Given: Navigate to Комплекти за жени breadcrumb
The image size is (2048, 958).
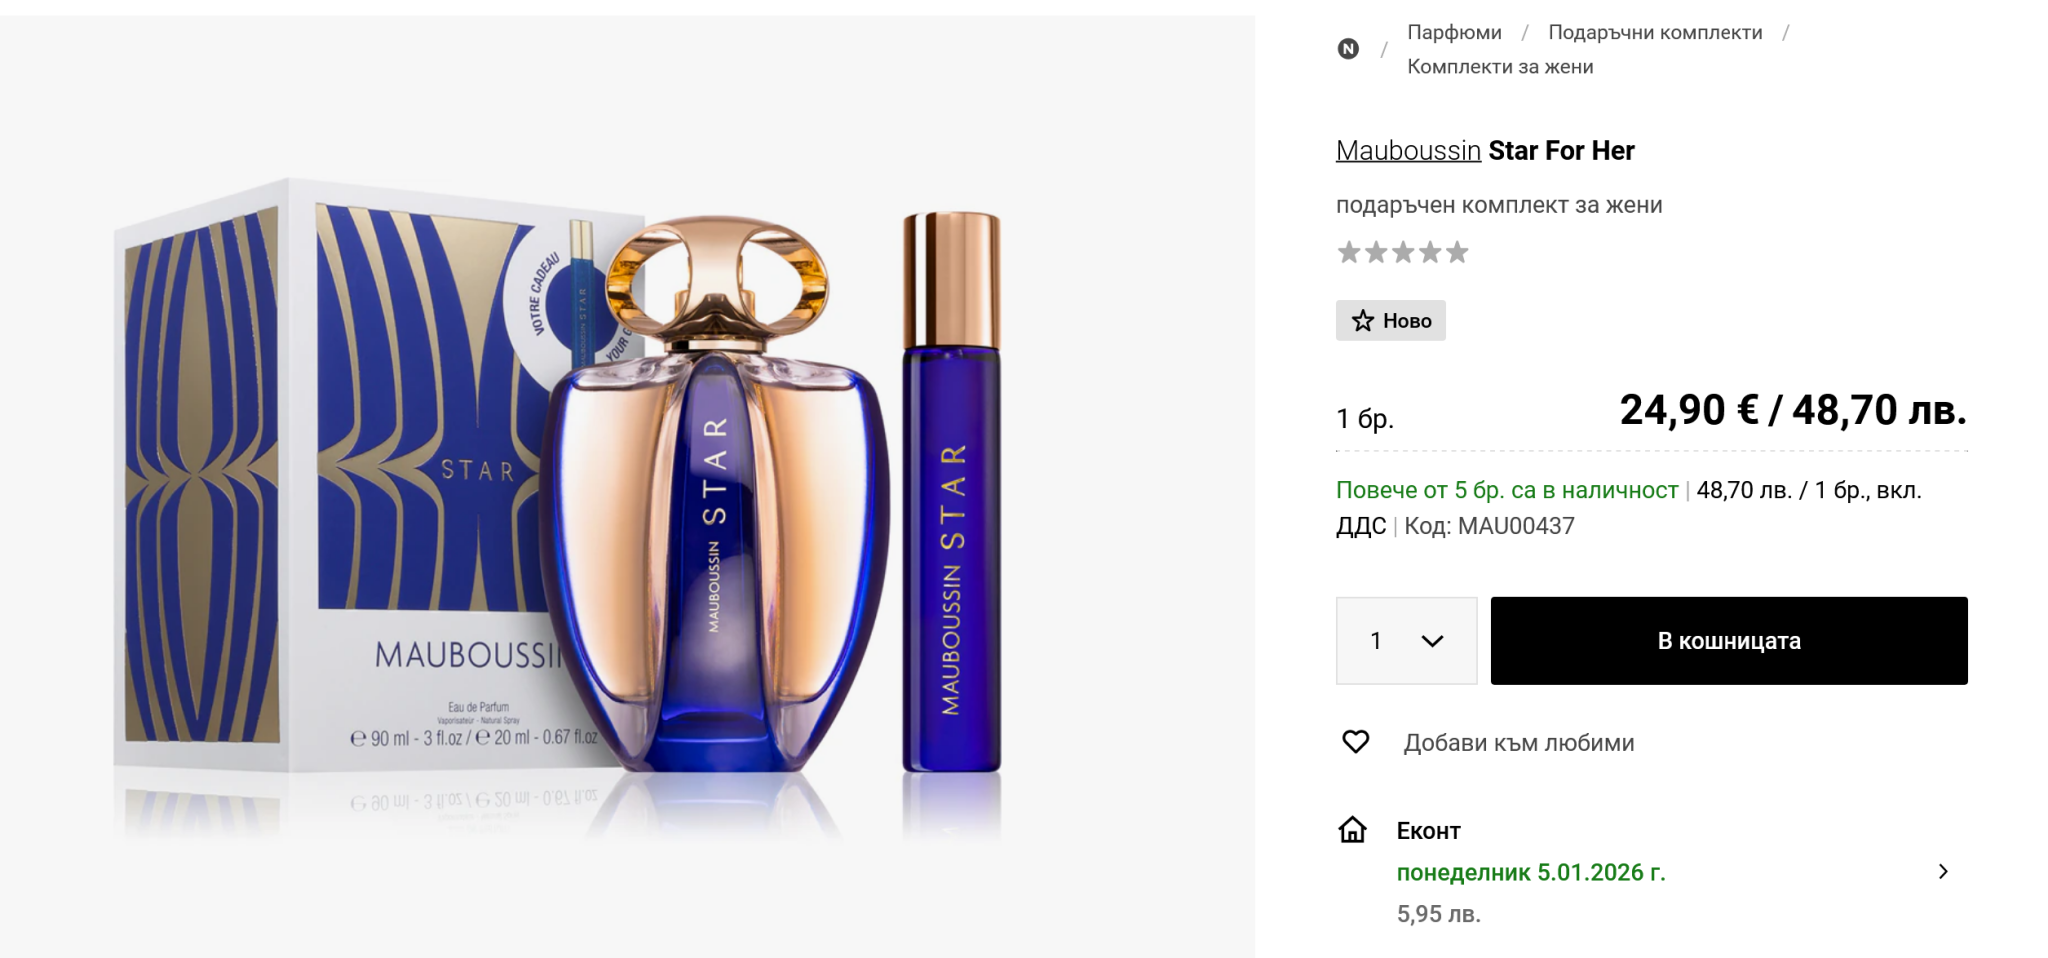Looking at the screenshot, I should pos(1500,67).
